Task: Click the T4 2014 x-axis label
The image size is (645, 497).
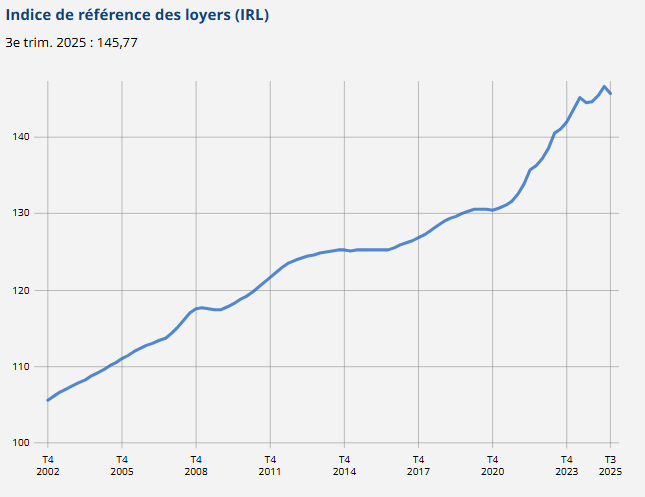Action: point(344,465)
